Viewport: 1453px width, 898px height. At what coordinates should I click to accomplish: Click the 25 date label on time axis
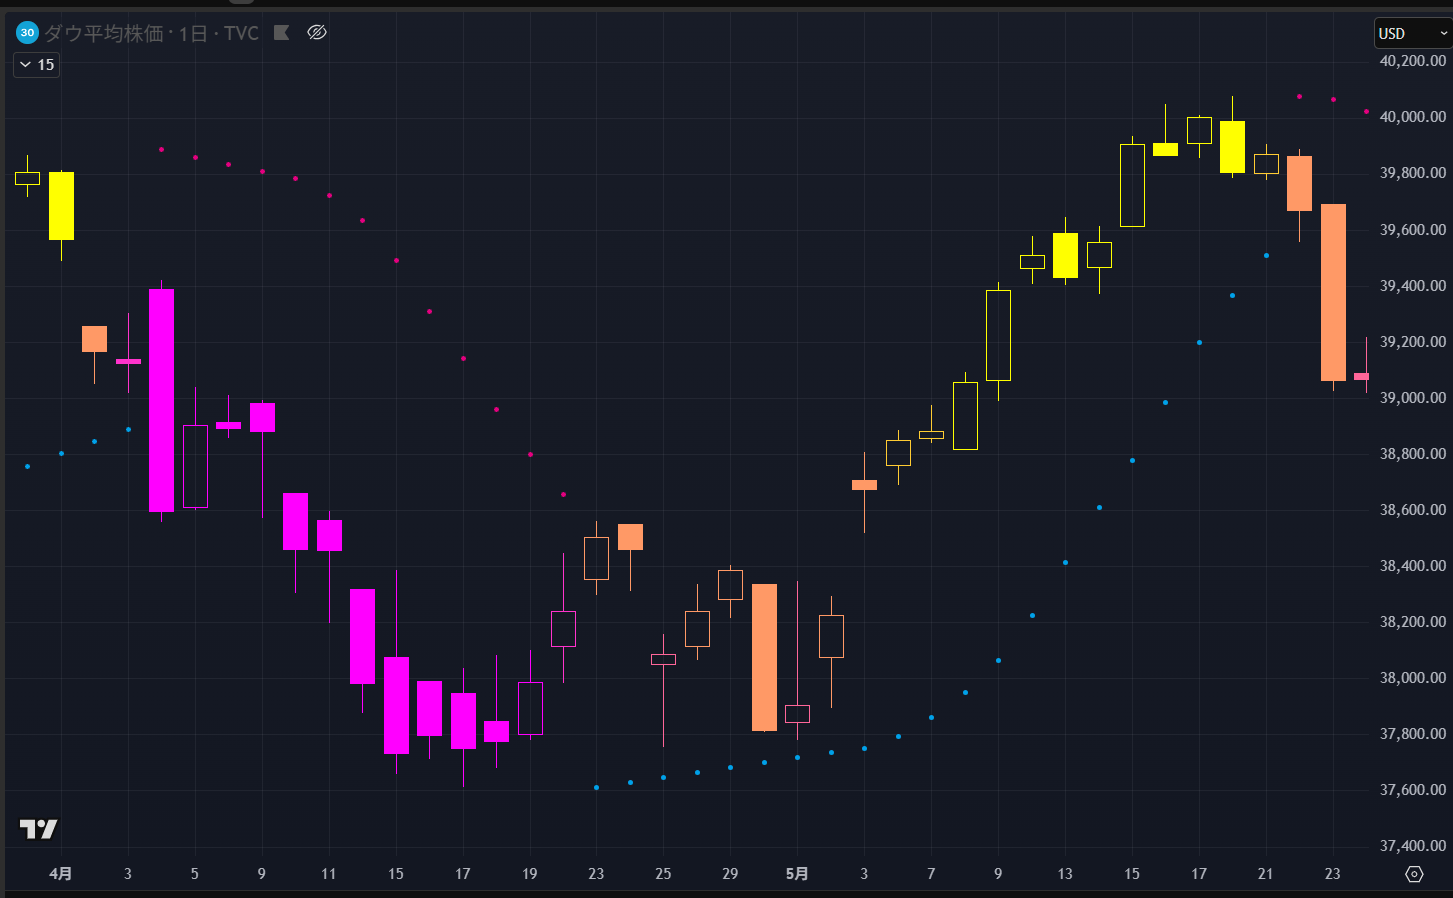click(663, 874)
